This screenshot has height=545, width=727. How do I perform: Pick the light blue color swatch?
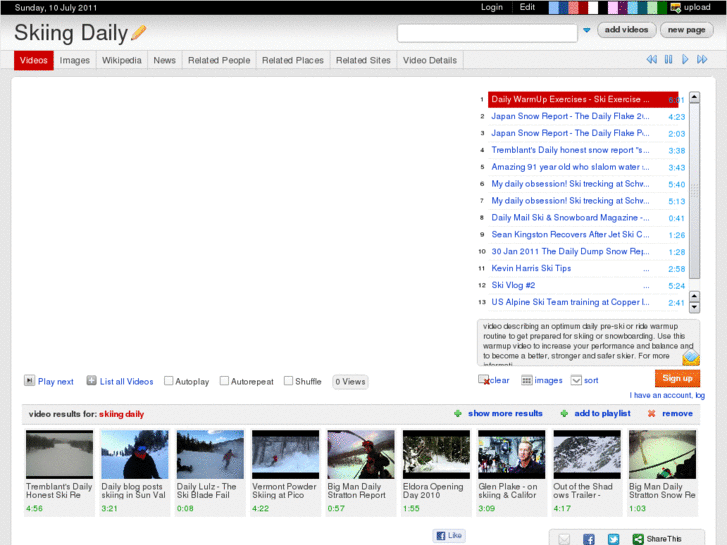pos(554,7)
